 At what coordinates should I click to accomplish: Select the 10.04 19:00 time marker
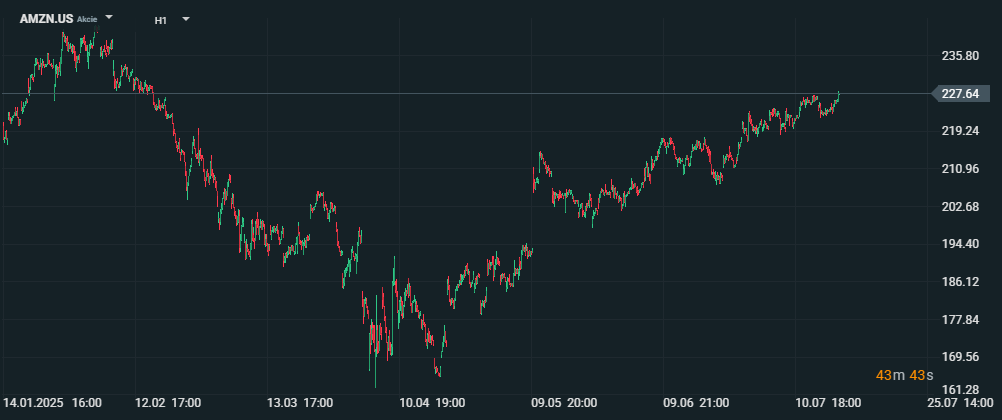431,403
